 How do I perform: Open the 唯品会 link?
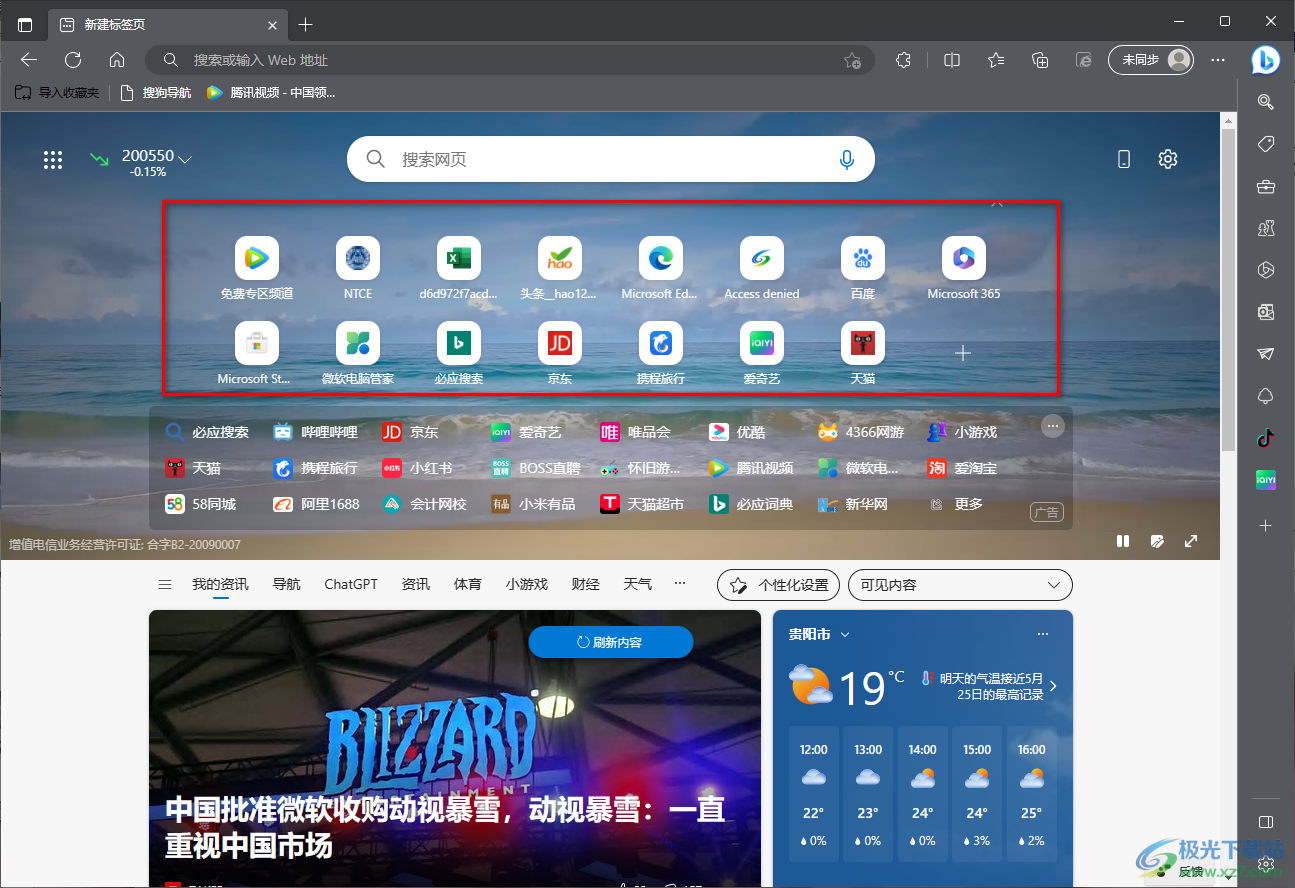635,432
